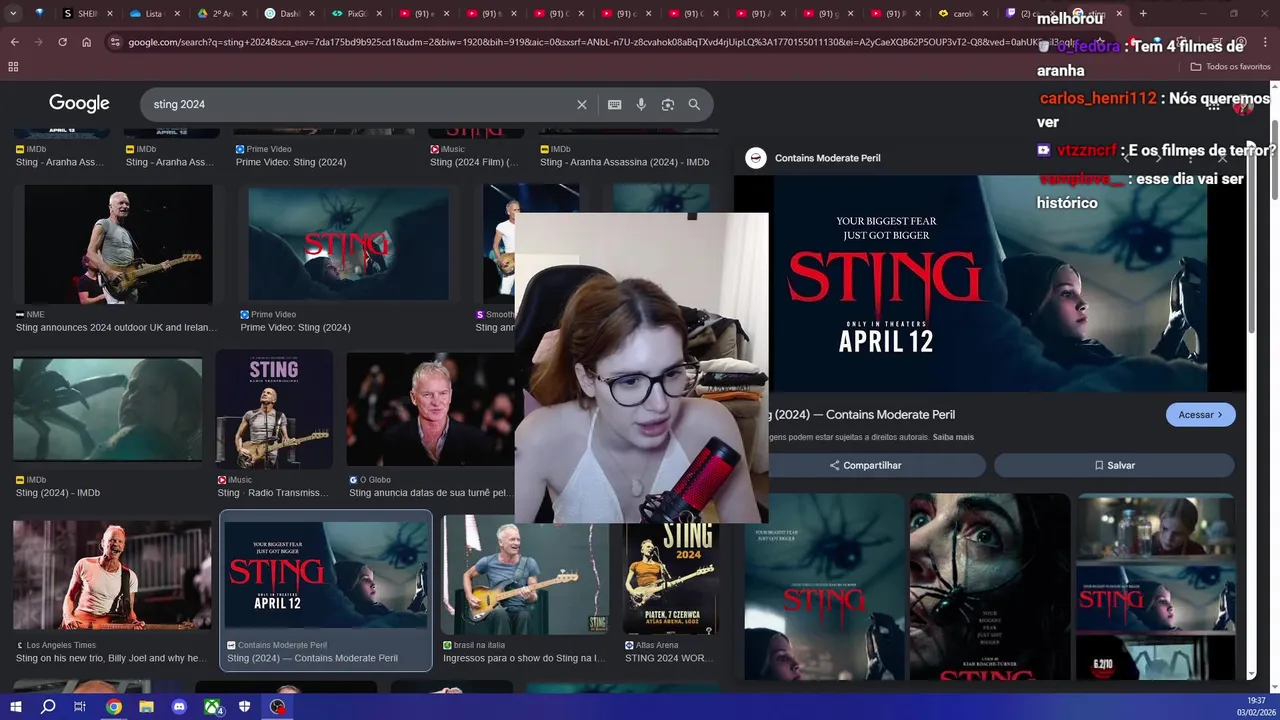The width and height of the screenshot is (1280, 720).
Task: Click 'Sting on his new trio, Billy Joel' caption
Action: [112, 658]
